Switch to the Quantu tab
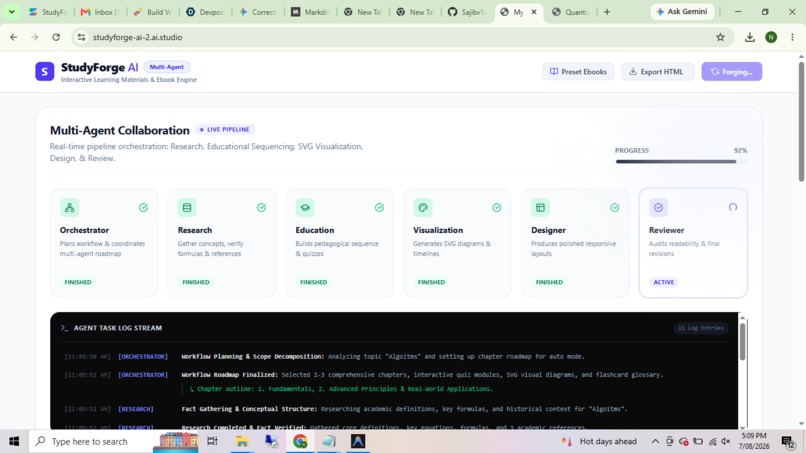806x453 pixels. point(571,12)
